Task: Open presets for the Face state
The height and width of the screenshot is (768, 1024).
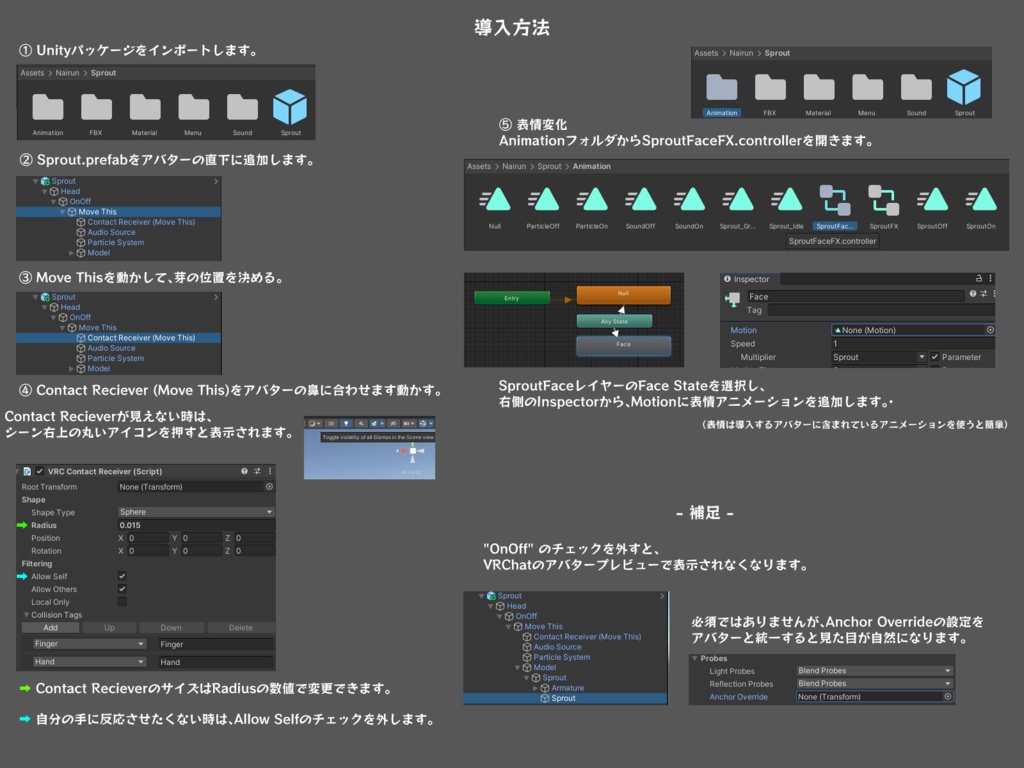Action: point(984,294)
